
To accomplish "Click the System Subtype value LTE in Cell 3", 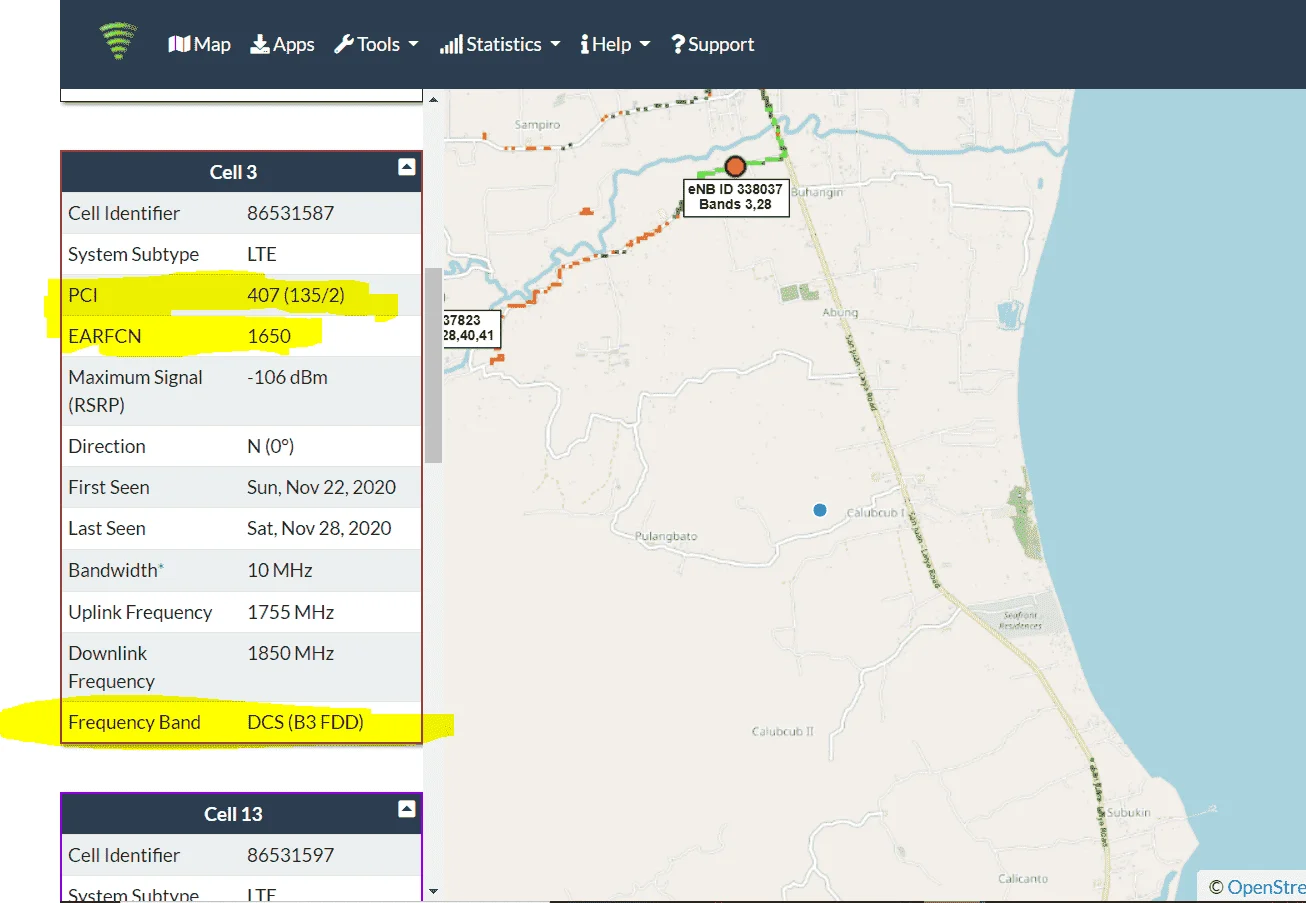I will [x=262, y=254].
